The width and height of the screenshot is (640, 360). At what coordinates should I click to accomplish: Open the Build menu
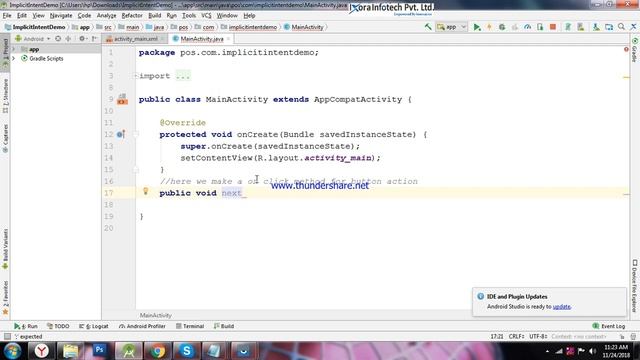pyautogui.click(x=154, y=16)
